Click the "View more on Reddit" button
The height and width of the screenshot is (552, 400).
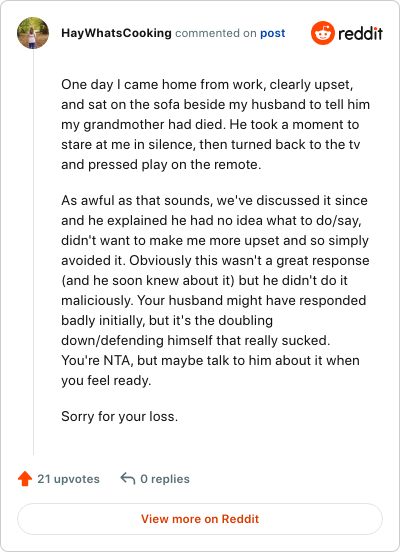200,519
